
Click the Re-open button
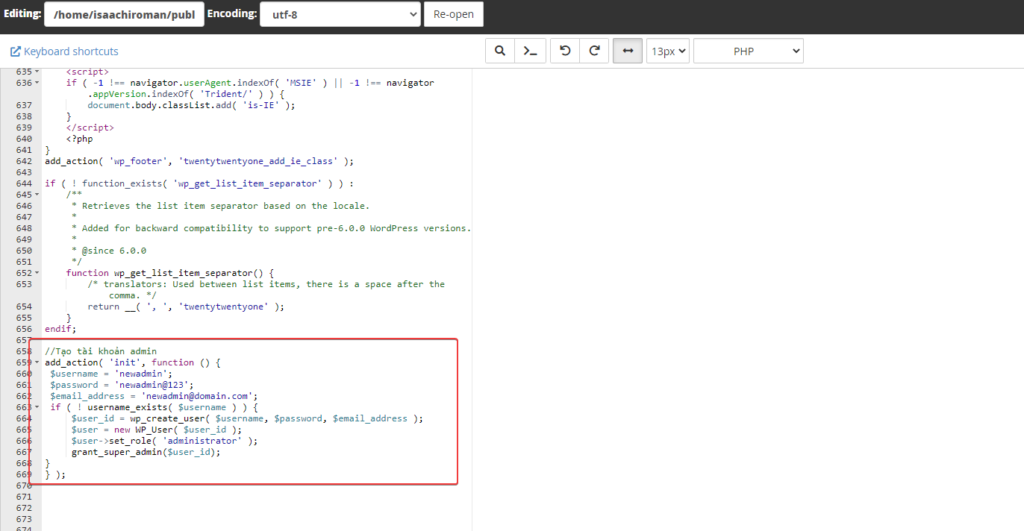click(x=453, y=14)
